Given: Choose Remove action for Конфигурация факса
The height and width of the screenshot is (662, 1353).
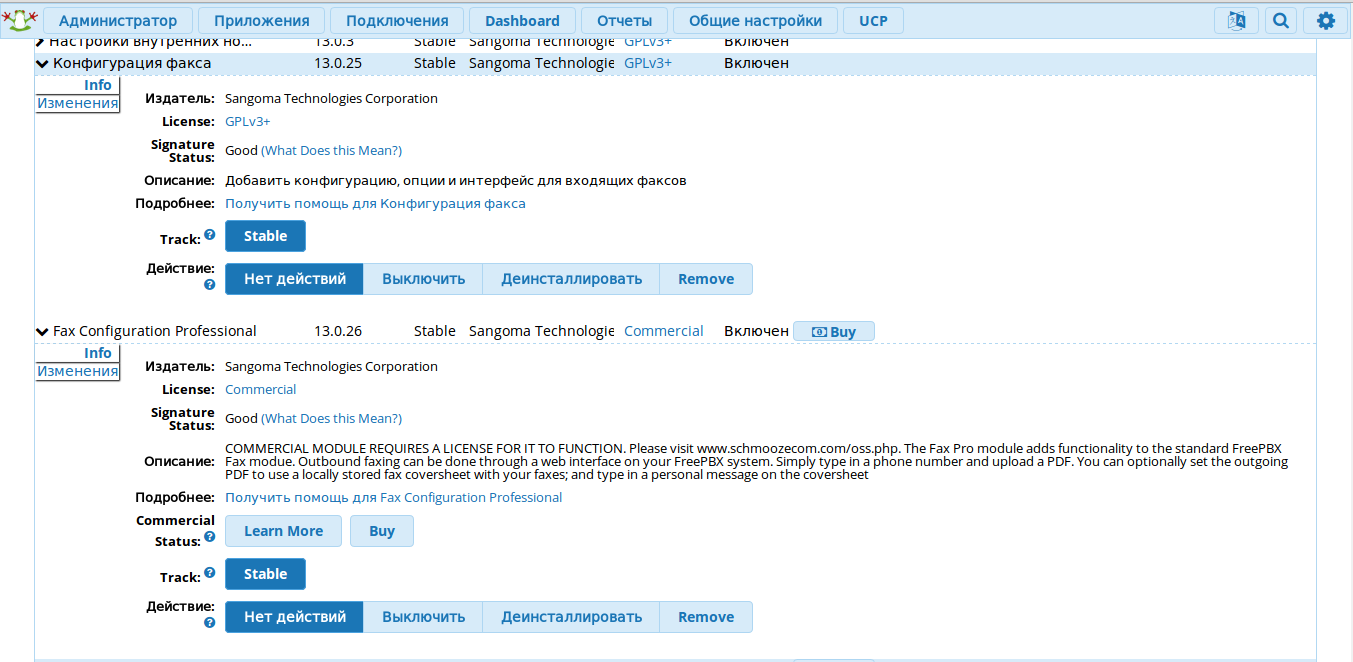Looking at the screenshot, I should 705,279.
